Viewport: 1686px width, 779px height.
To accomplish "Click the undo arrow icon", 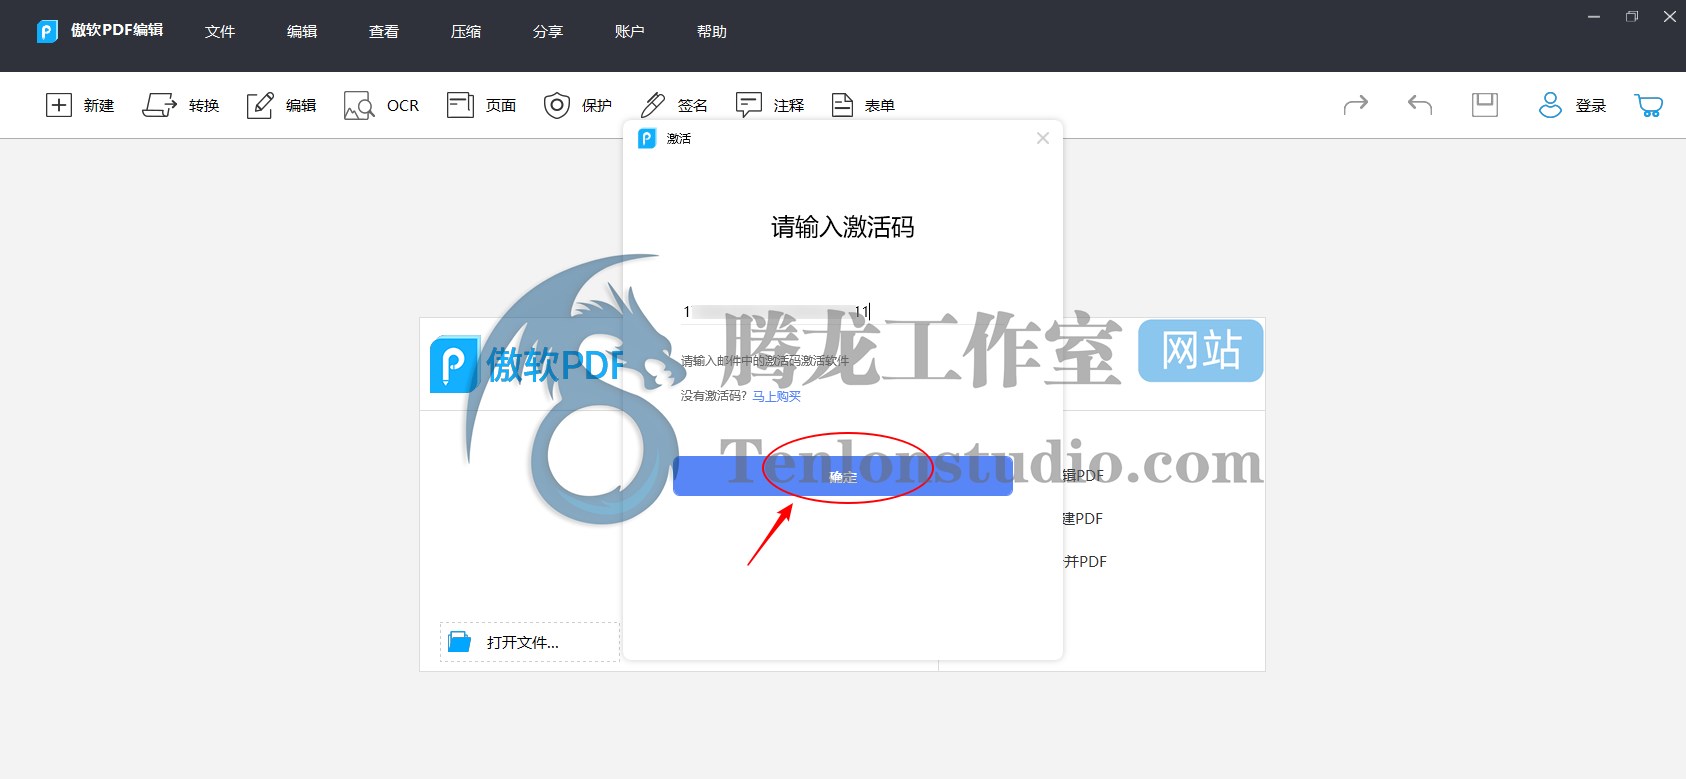I will [x=1420, y=105].
